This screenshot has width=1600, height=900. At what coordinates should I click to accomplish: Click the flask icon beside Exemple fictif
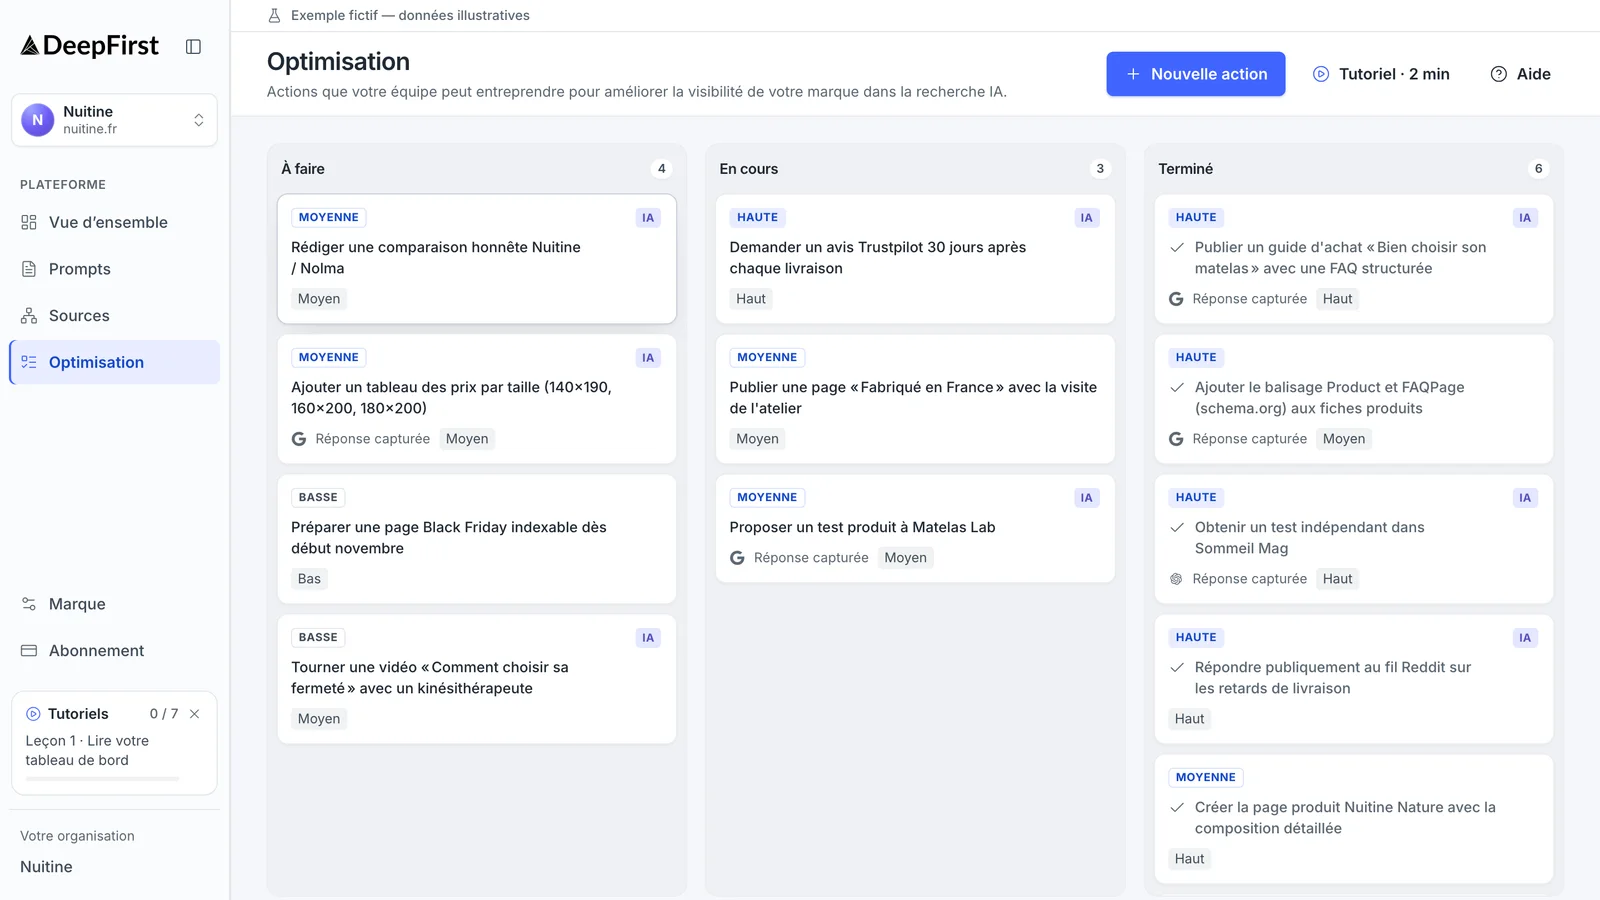(x=274, y=15)
